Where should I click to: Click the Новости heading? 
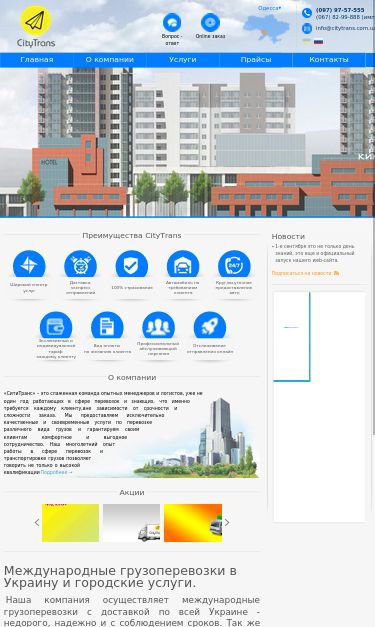[288, 236]
